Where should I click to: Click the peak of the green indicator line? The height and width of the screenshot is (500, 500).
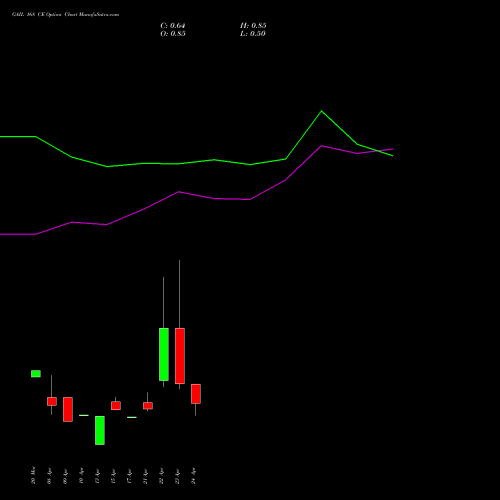[321, 111]
